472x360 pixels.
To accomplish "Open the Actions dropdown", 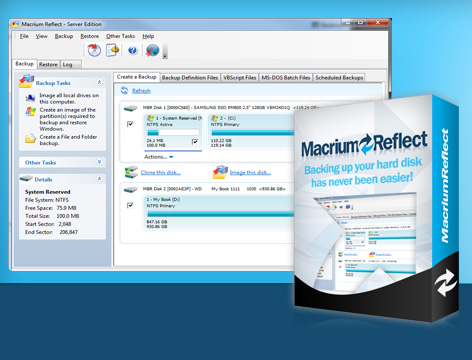I will (159, 157).
